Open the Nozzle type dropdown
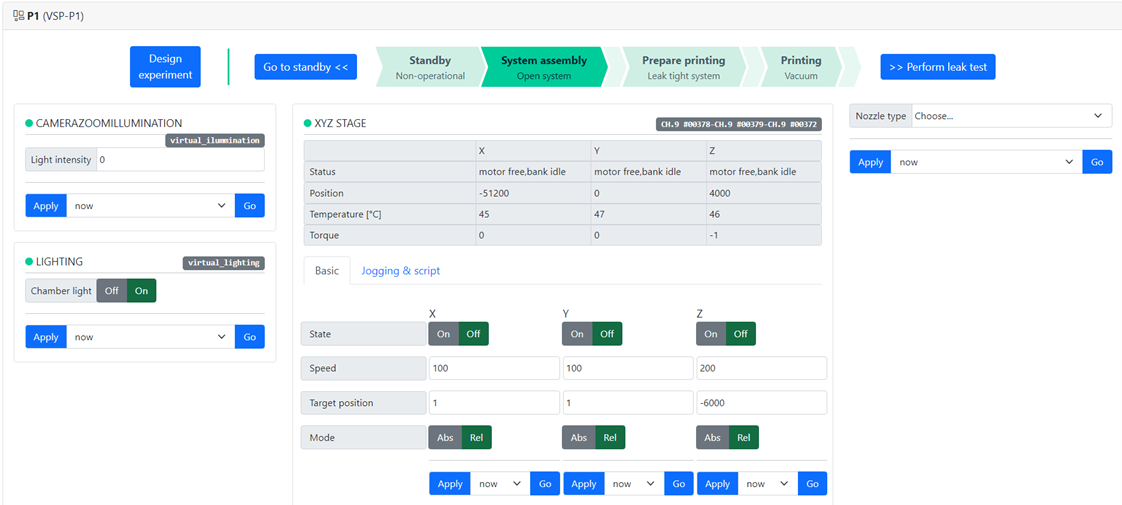This screenshot has width=1122, height=505. coord(1010,116)
